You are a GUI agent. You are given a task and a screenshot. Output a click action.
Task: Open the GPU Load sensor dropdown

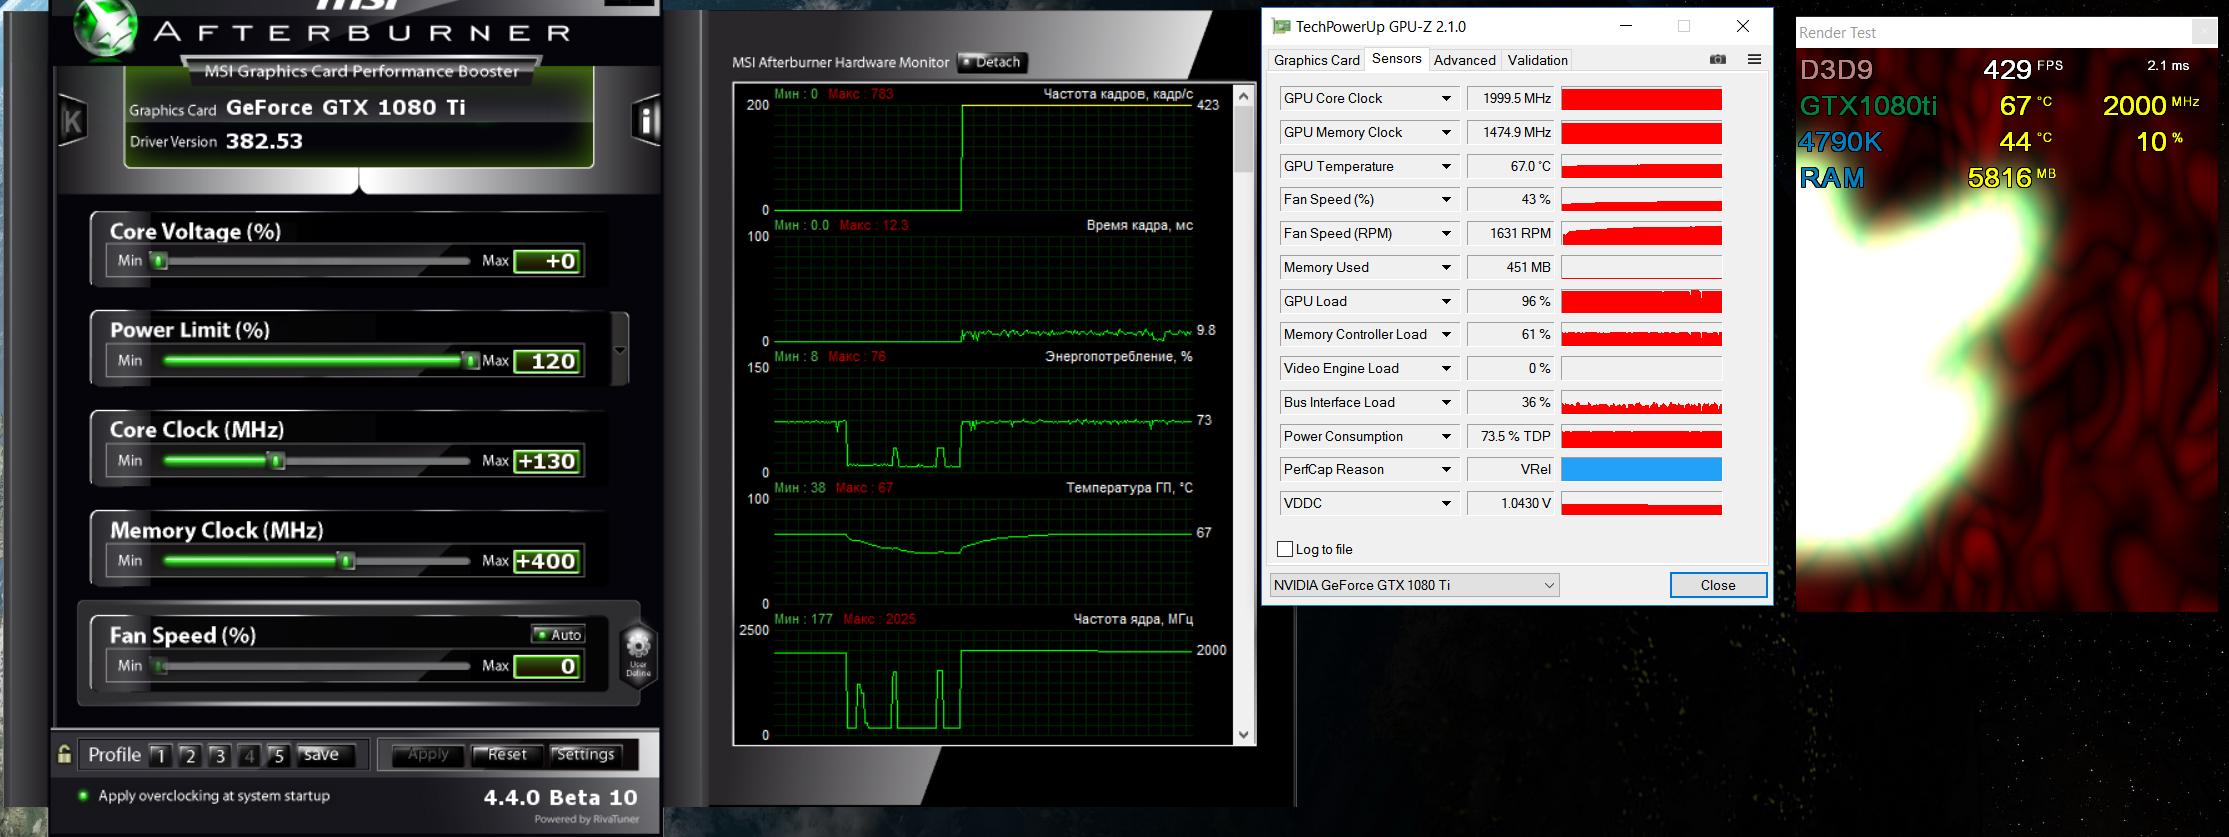(1446, 302)
